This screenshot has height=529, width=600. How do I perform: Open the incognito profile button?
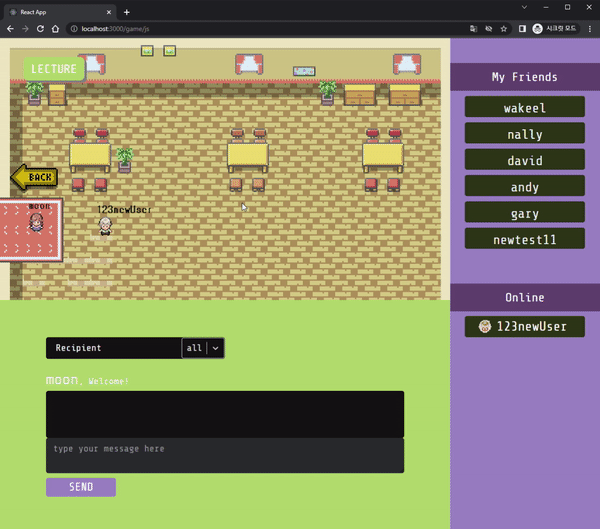[x=554, y=29]
